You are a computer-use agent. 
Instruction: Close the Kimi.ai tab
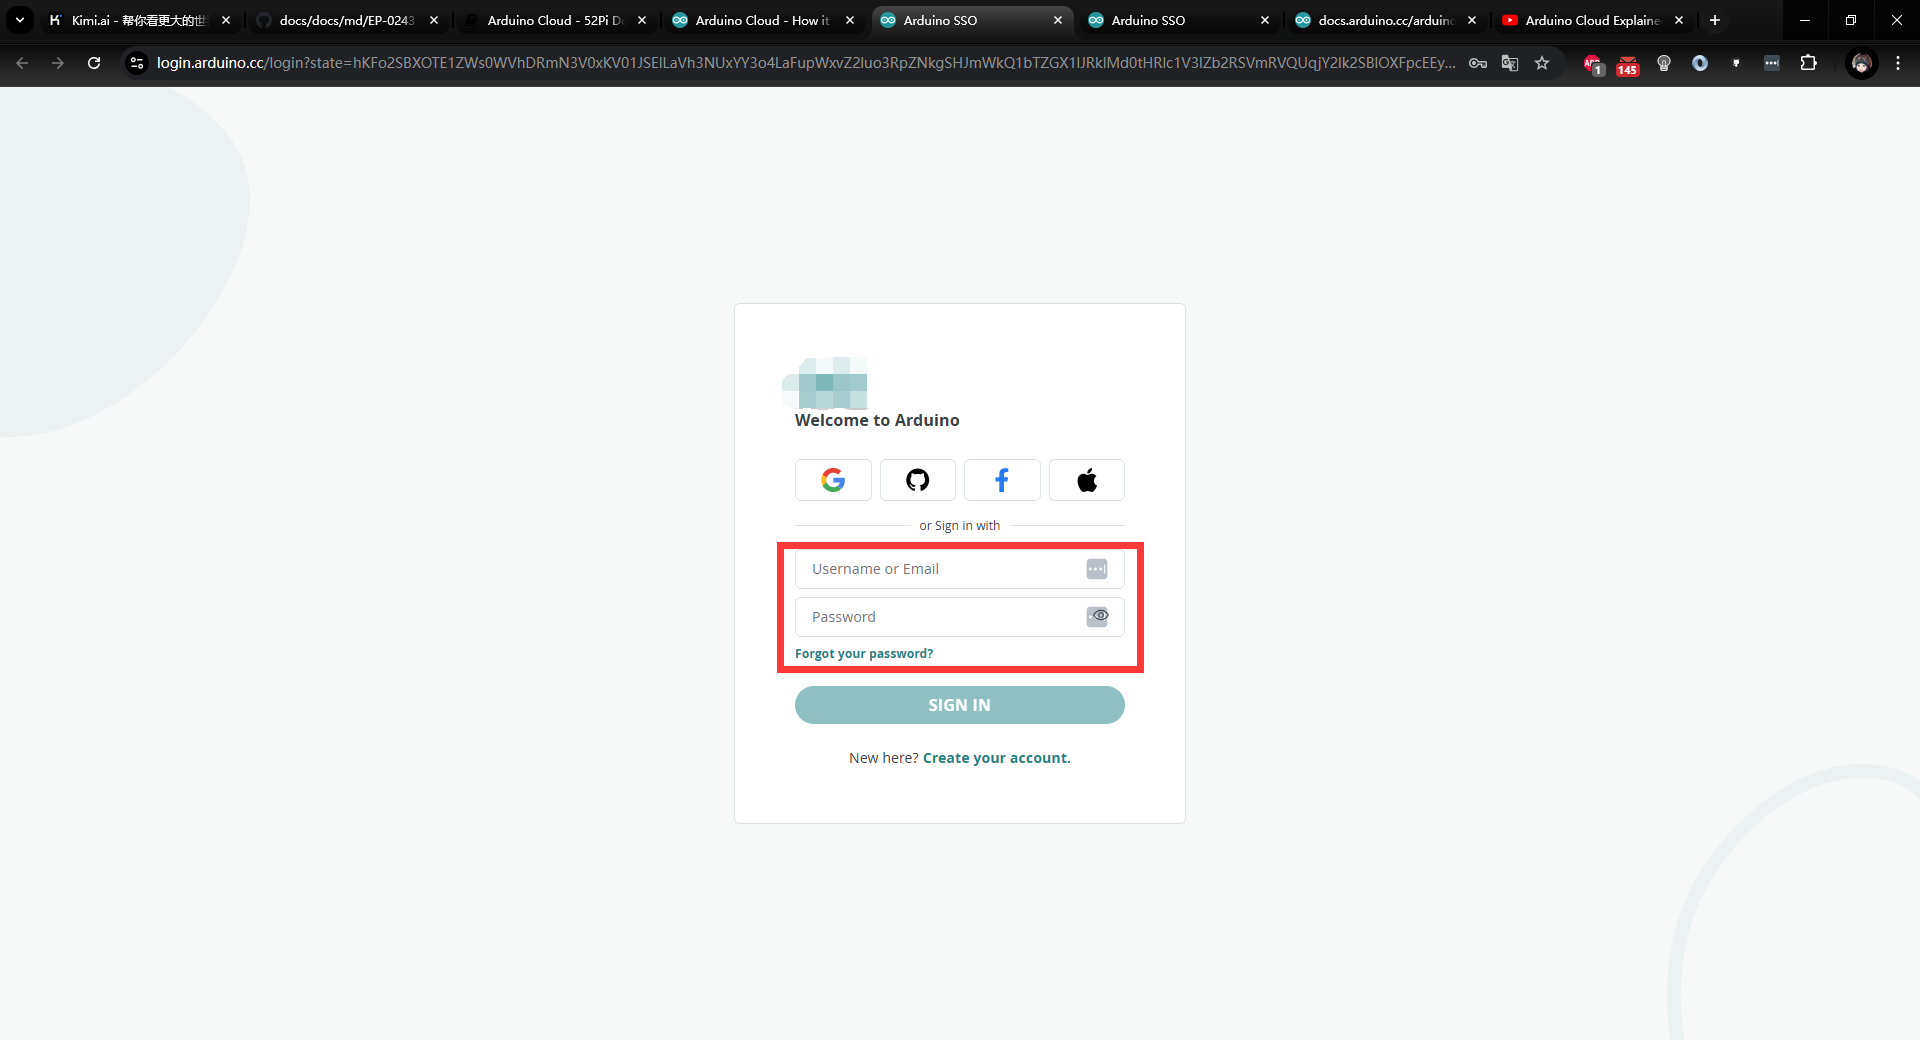pos(226,20)
